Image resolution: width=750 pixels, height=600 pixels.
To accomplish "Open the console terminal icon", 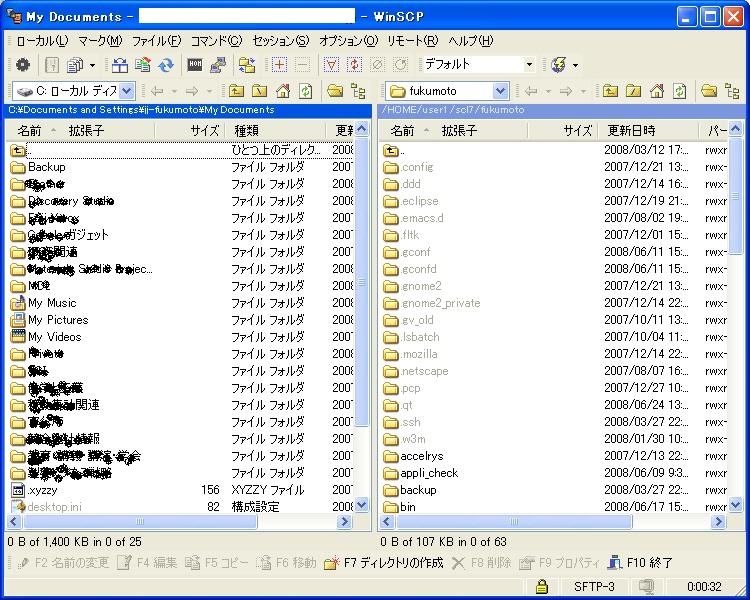I will point(195,65).
